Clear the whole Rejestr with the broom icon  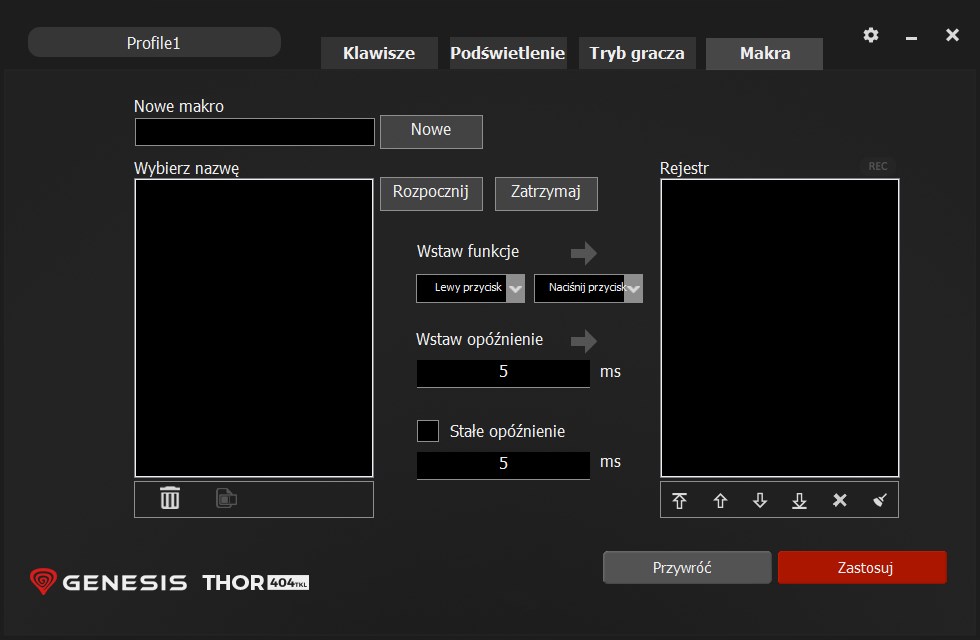(880, 500)
